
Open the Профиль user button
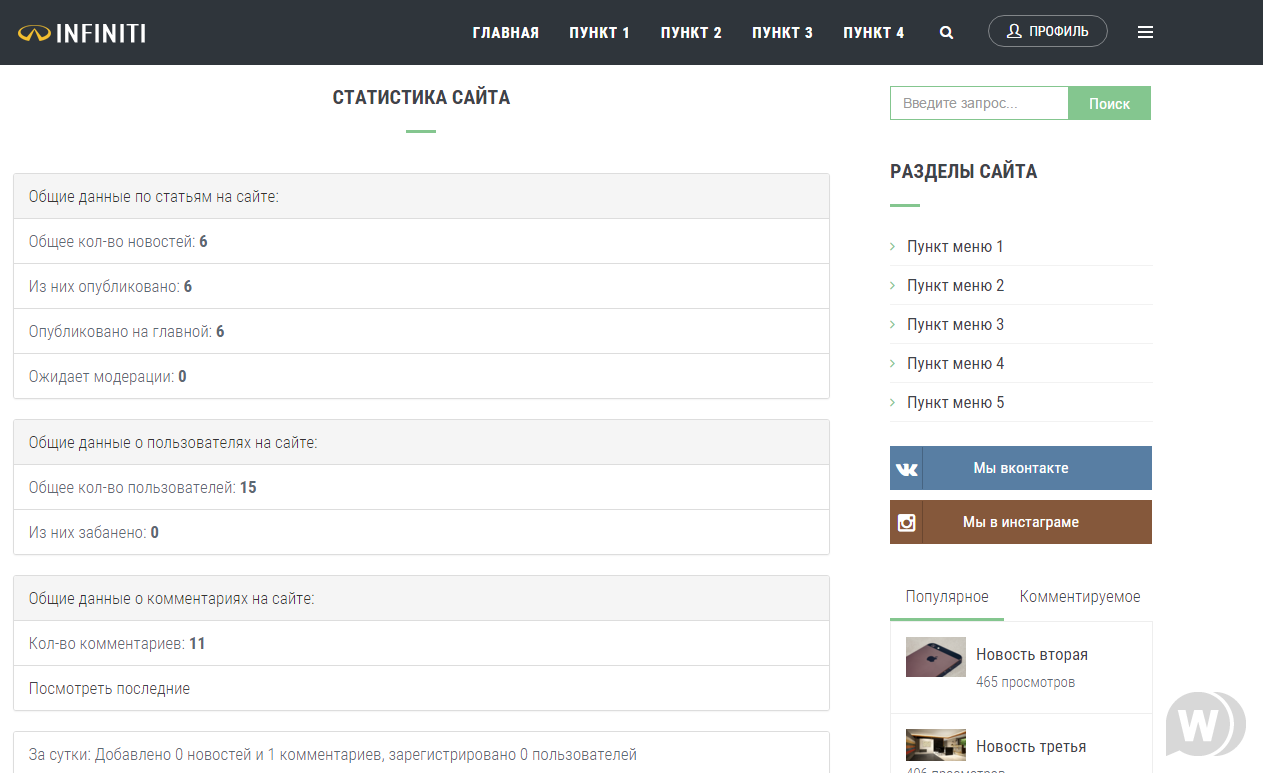pyautogui.click(x=1047, y=31)
